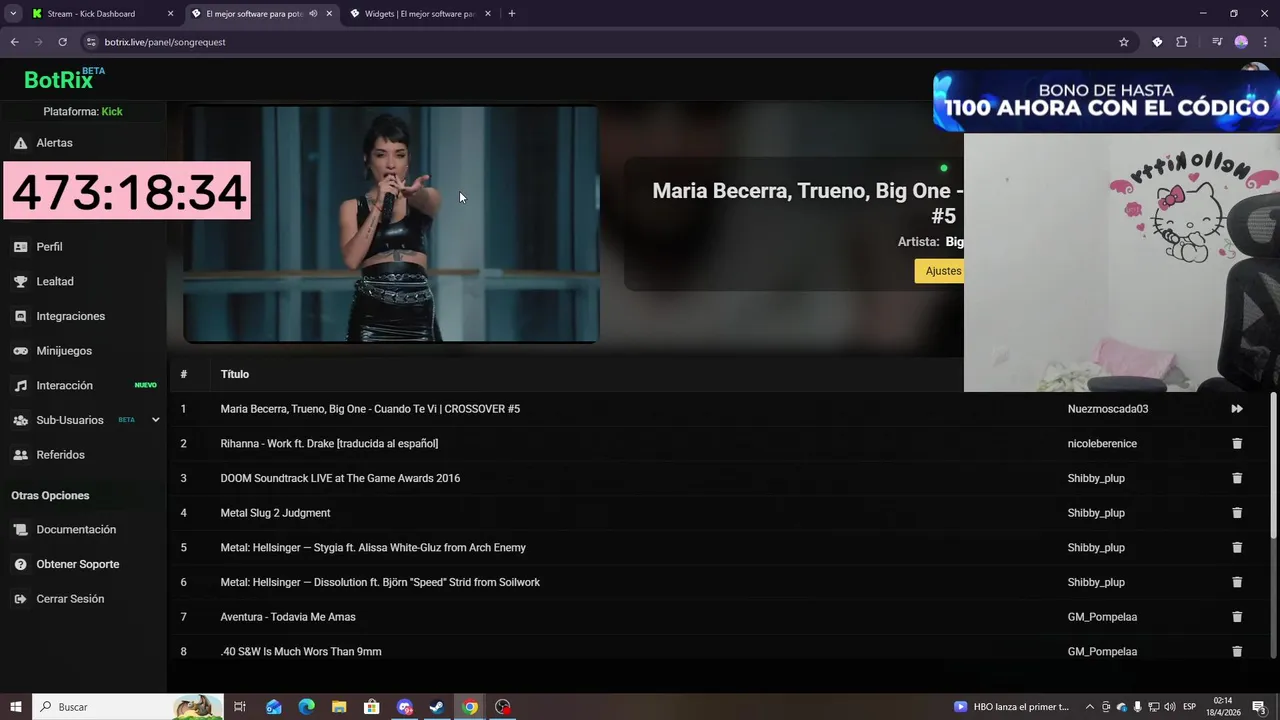Go back in browser history
Viewport: 1280px width, 720px height.
tap(14, 42)
